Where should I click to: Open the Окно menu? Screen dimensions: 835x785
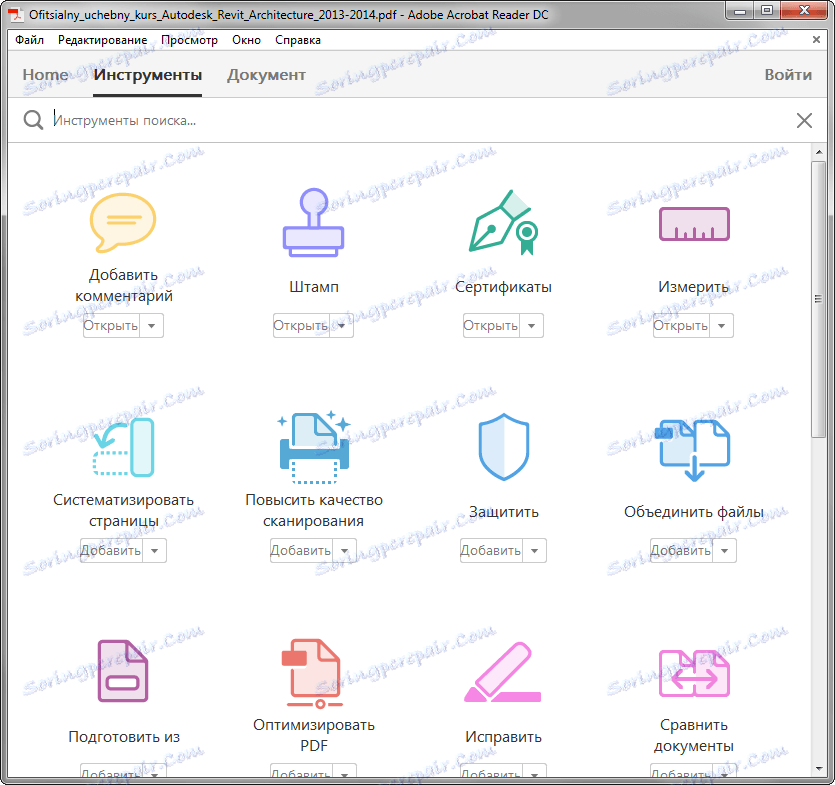point(247,40)
